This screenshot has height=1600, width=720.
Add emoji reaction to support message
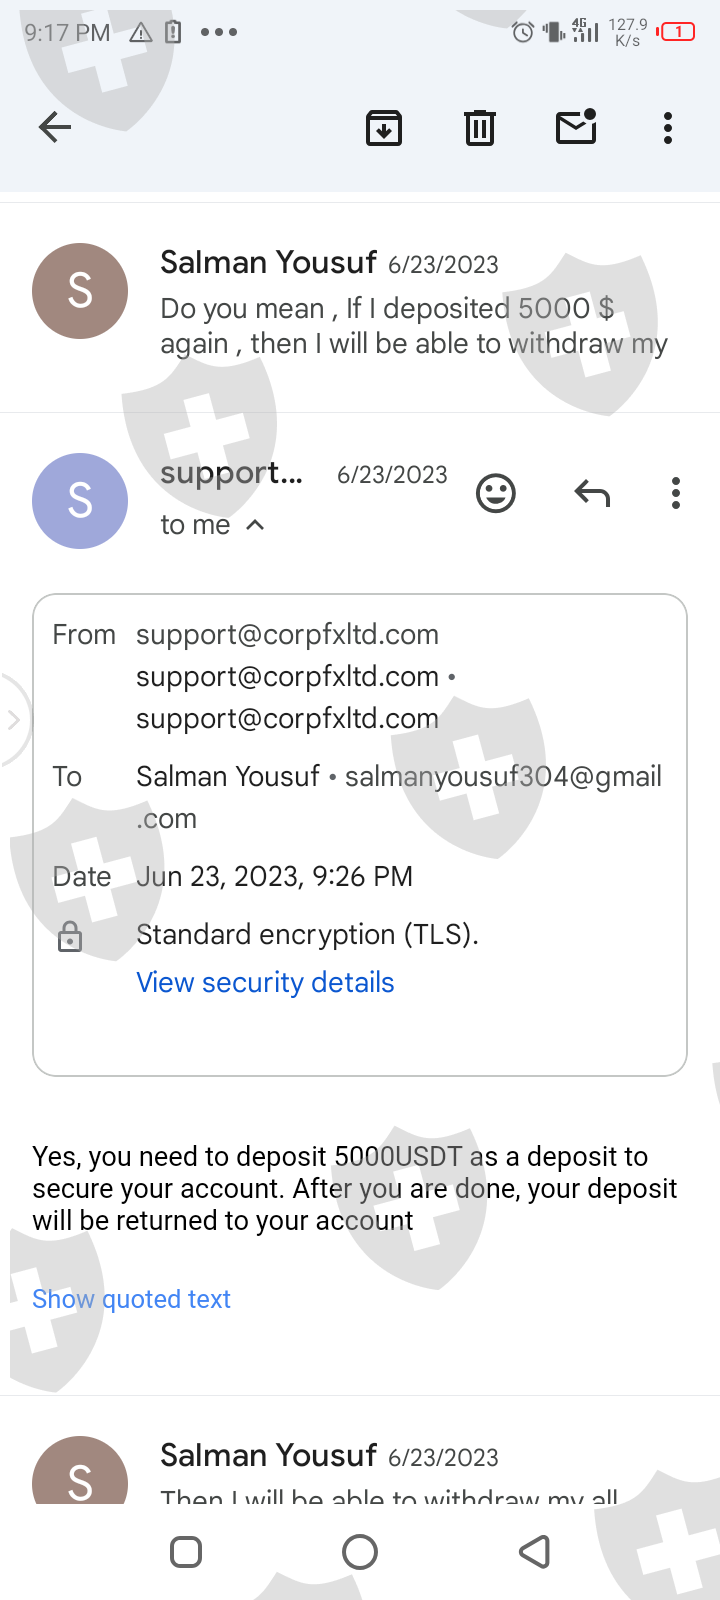(x=496, y=493)
